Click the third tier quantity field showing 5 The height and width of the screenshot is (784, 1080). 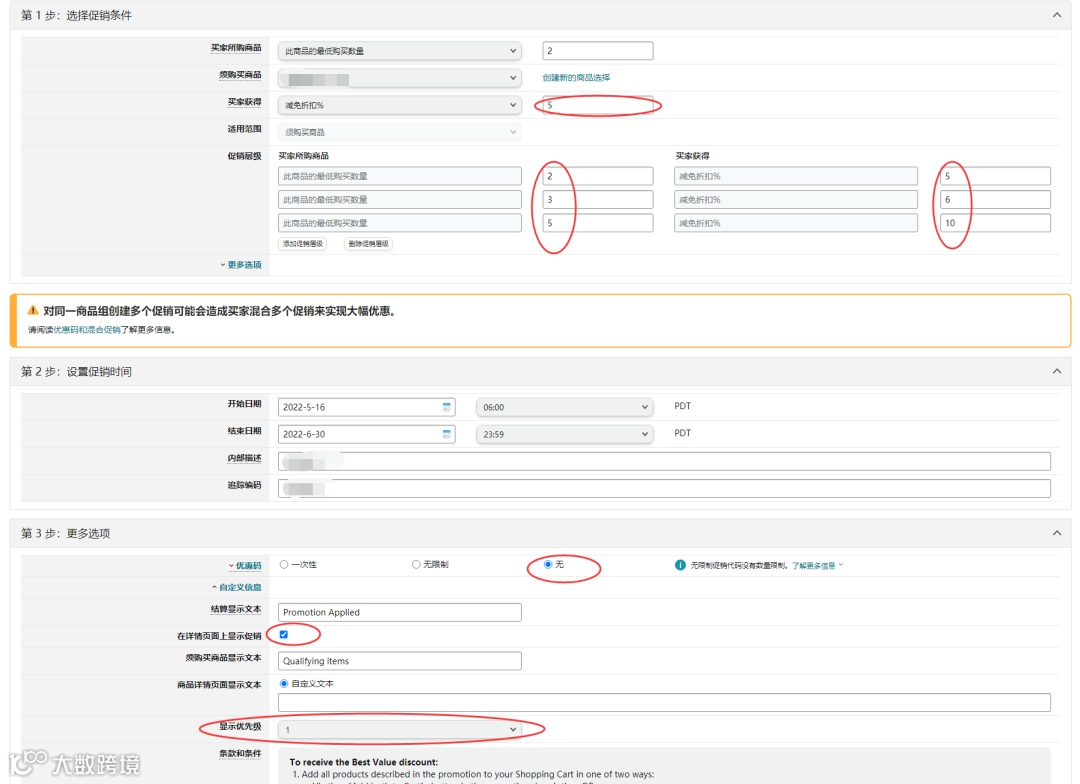pyautogui.click(x=597, y=223)
